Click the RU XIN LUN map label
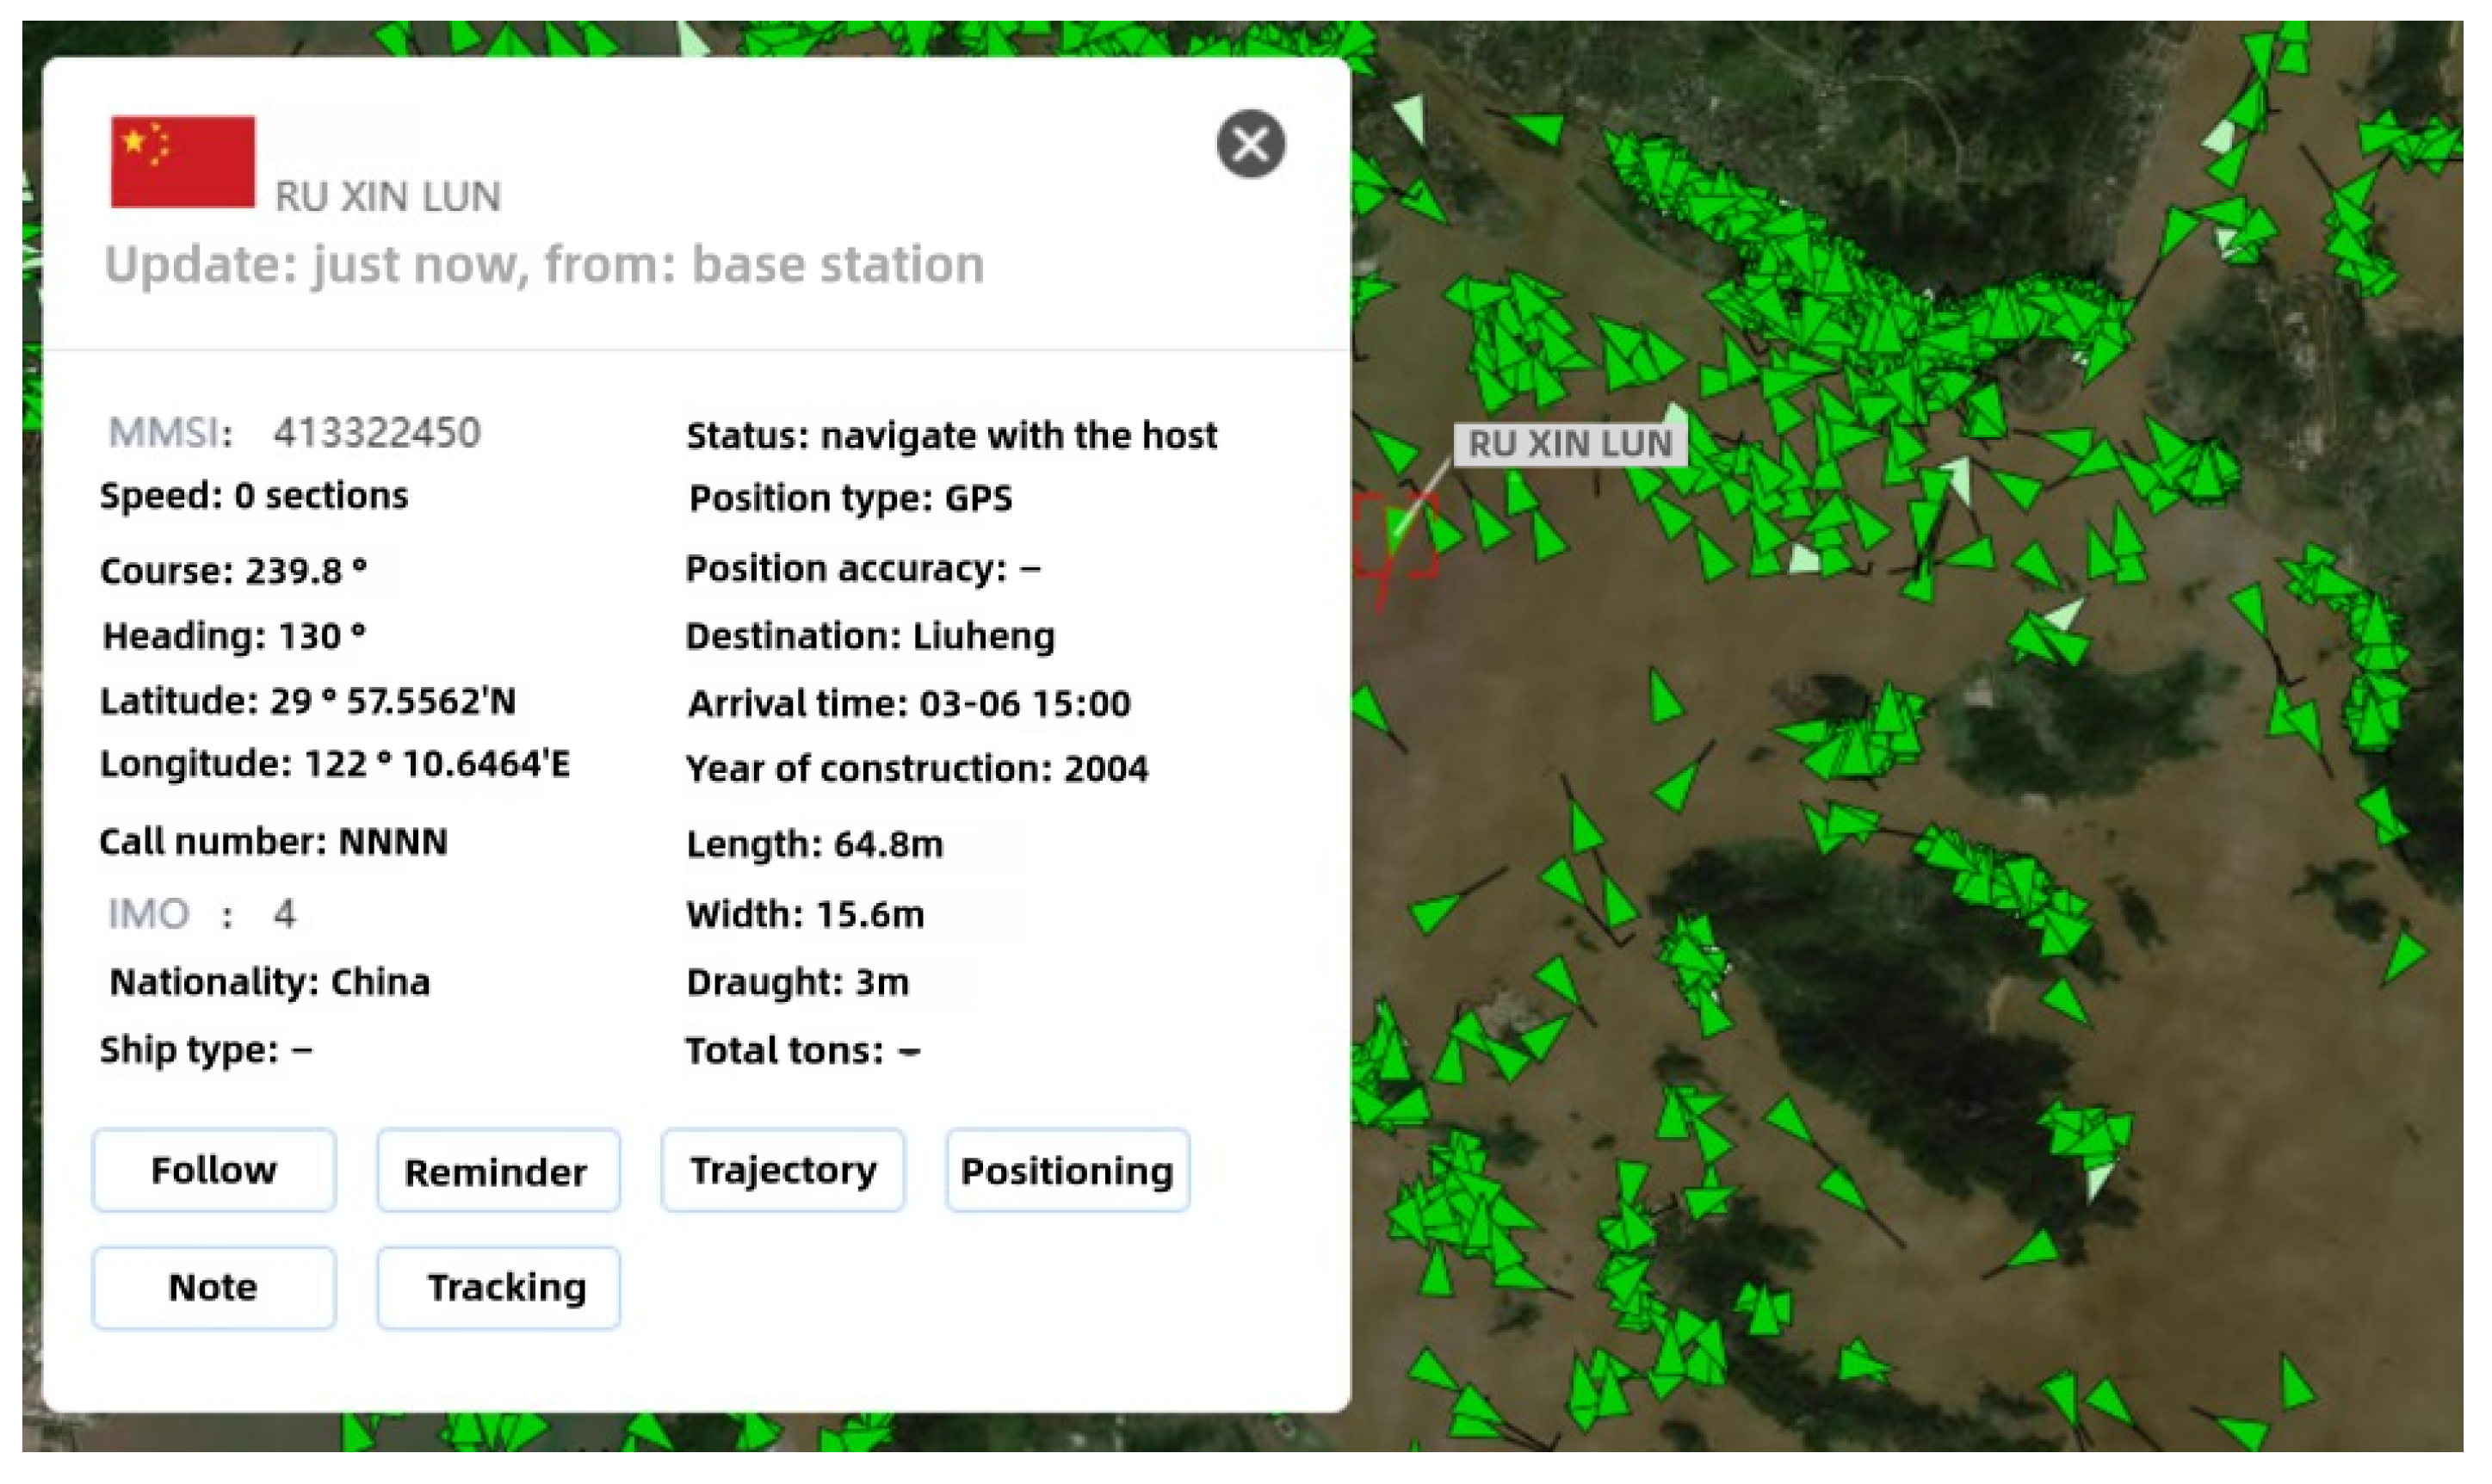The height and width of the screenshot is (1484, 2492). coord(1570,444)
